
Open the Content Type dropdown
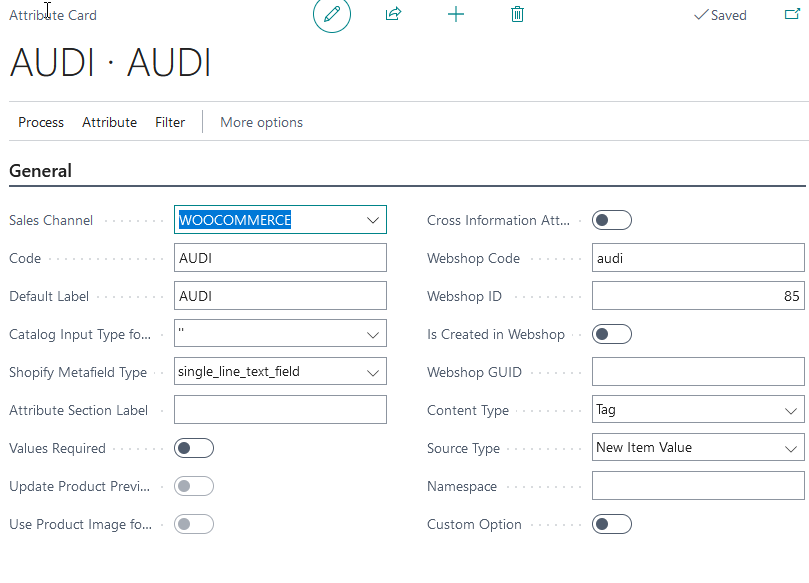point(791,411)
